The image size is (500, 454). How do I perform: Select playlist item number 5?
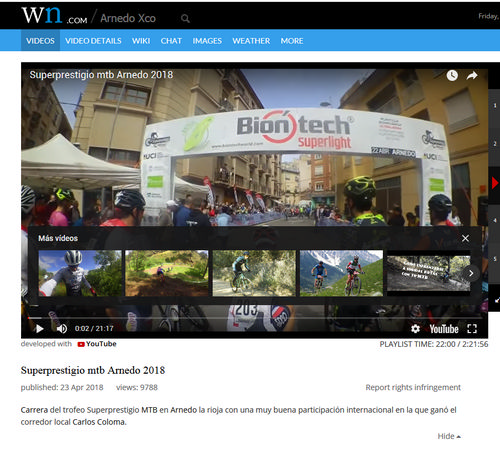click(495, 259)
